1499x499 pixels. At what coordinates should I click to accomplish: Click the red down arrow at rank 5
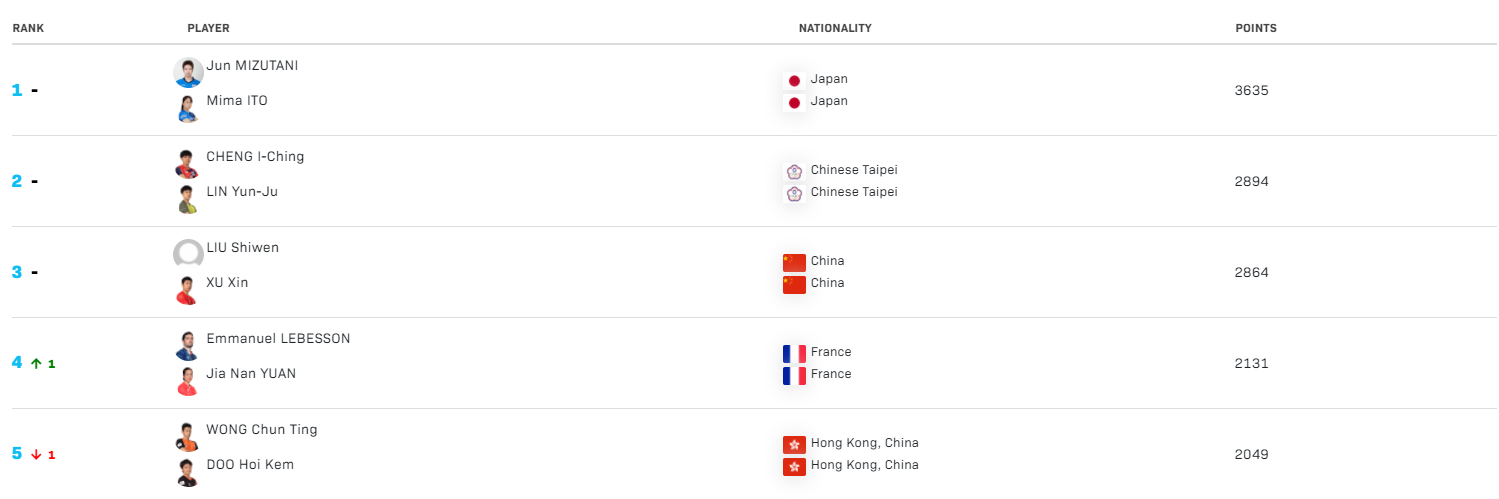click(x=36, y=454)
